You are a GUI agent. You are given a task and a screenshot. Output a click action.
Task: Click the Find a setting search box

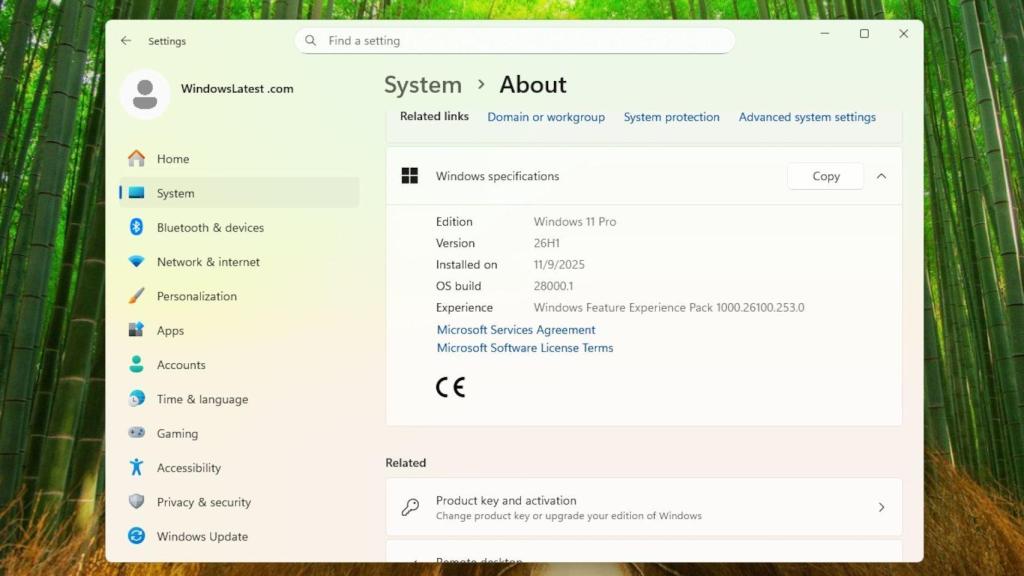pos(514,40)
